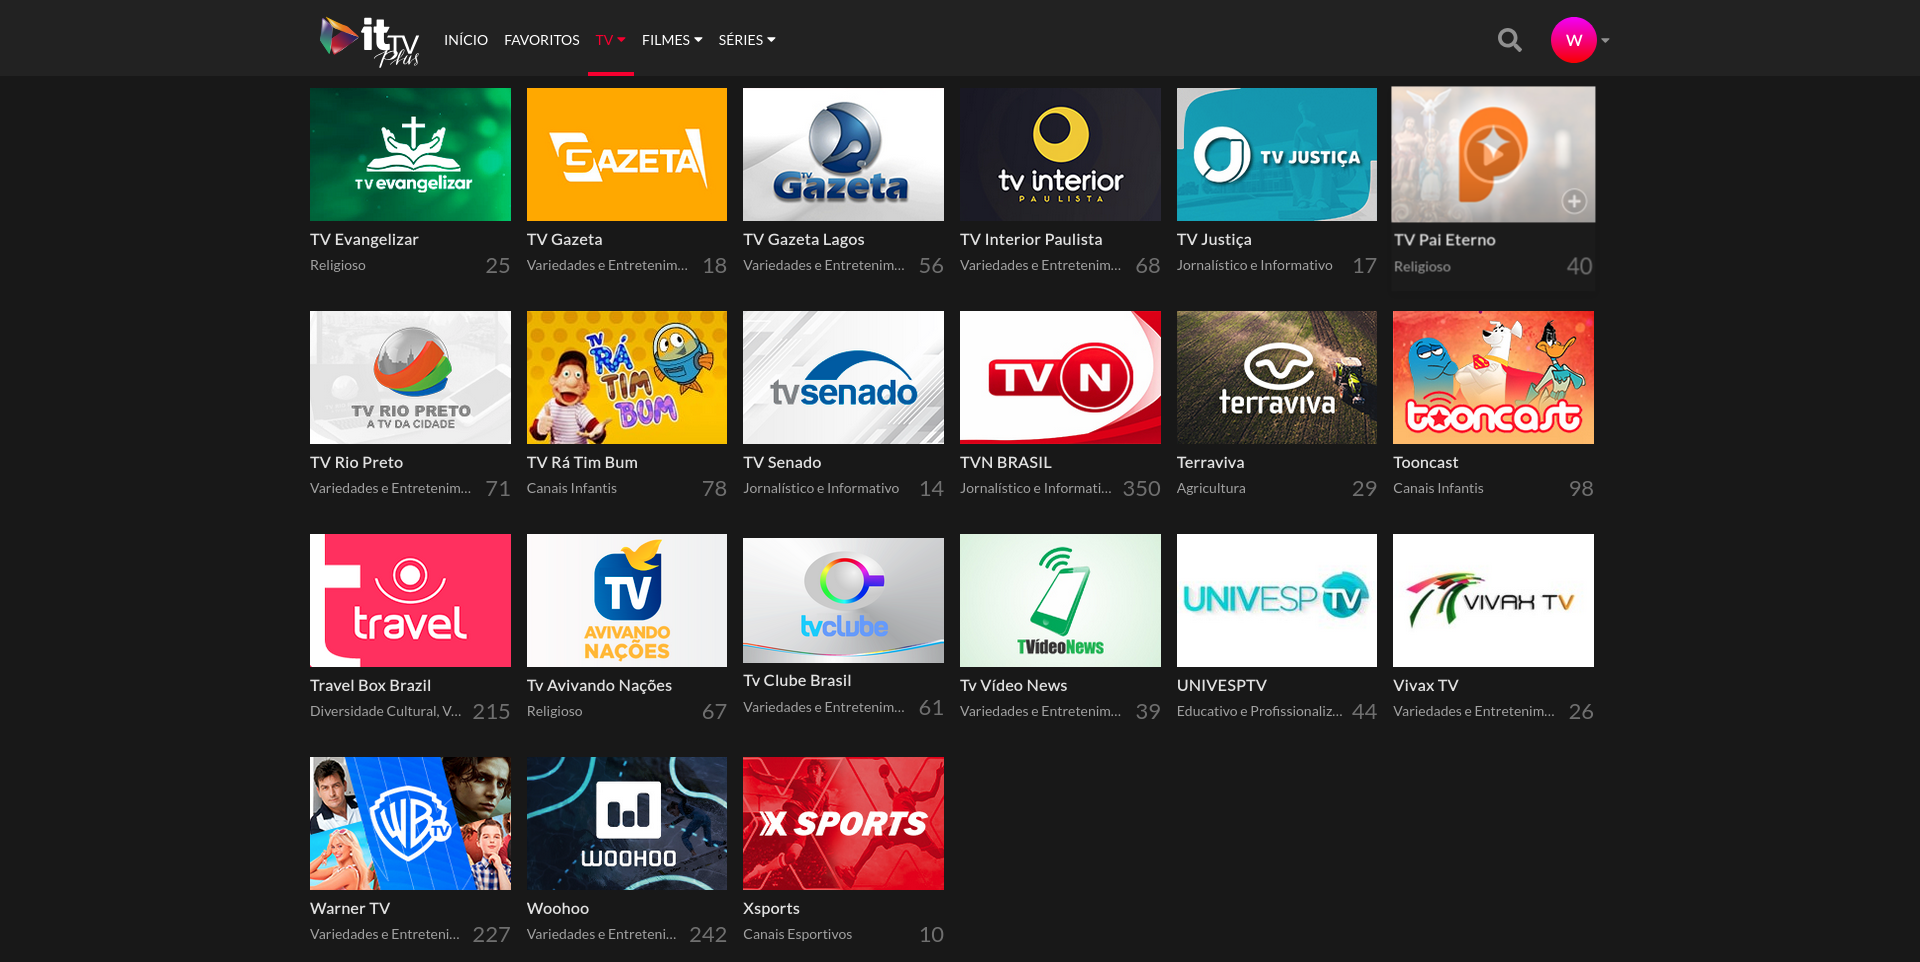Image resolution: width=1920 pixels, height=962 pixels.
Task: Open TVN BRASIL channel thumbnail
Action: pos(1060,377)
